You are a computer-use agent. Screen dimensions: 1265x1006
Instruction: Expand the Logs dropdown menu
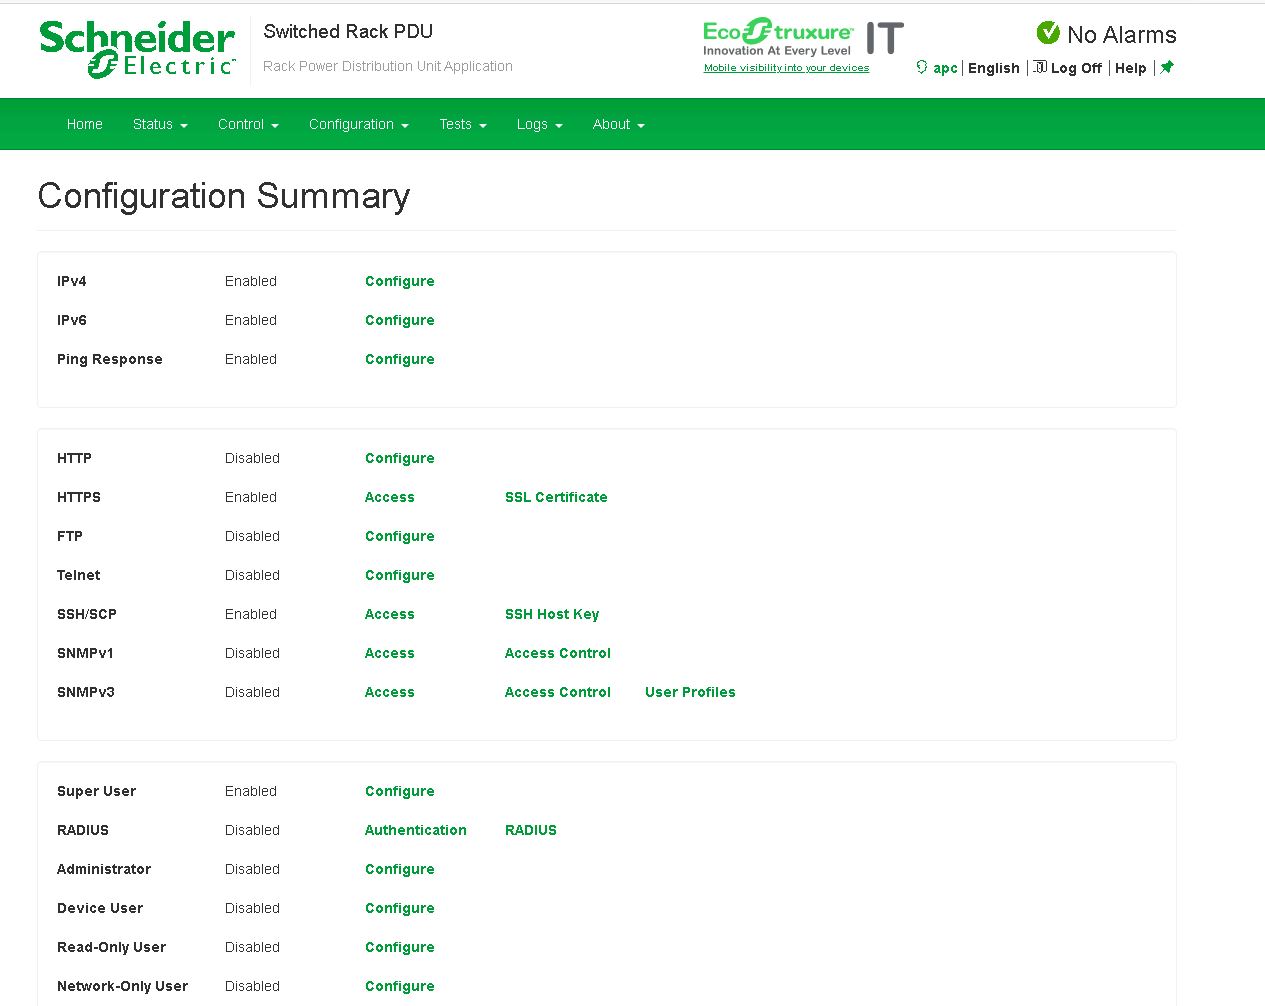540,124
